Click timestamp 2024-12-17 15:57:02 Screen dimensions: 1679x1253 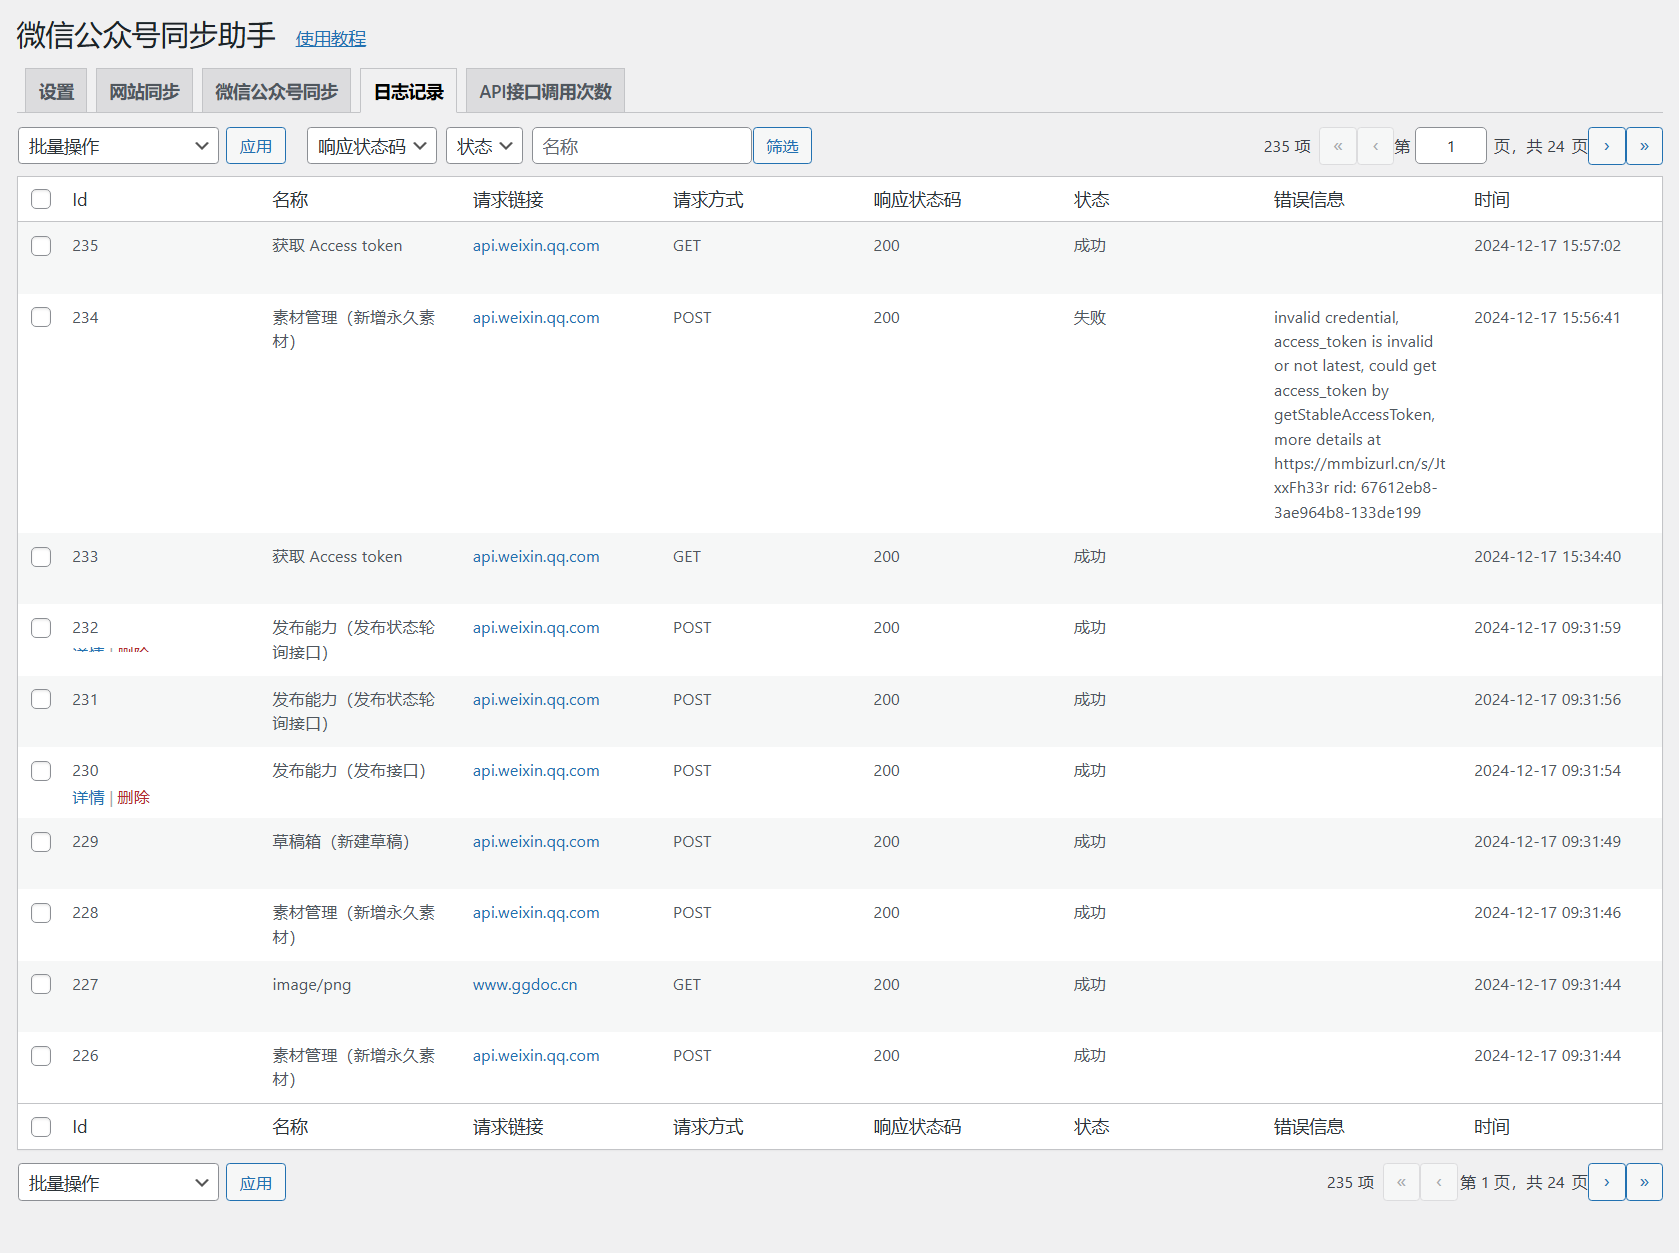click(x=1547, y=246)
